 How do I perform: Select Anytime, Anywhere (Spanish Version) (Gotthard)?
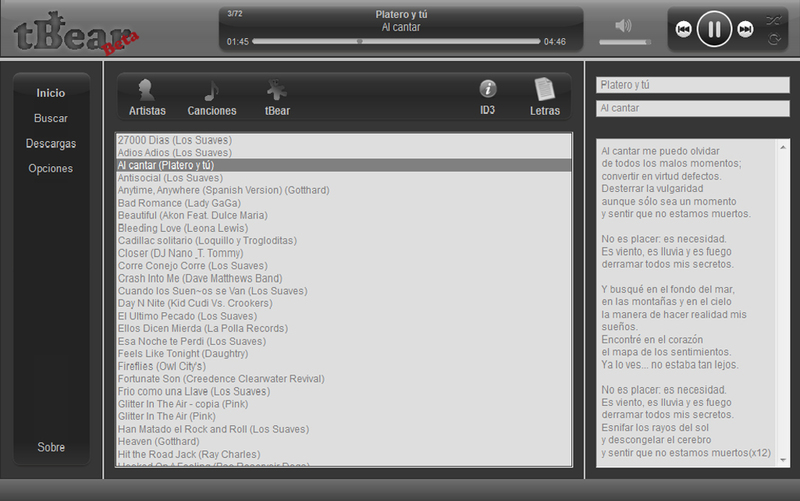(344, 190)
